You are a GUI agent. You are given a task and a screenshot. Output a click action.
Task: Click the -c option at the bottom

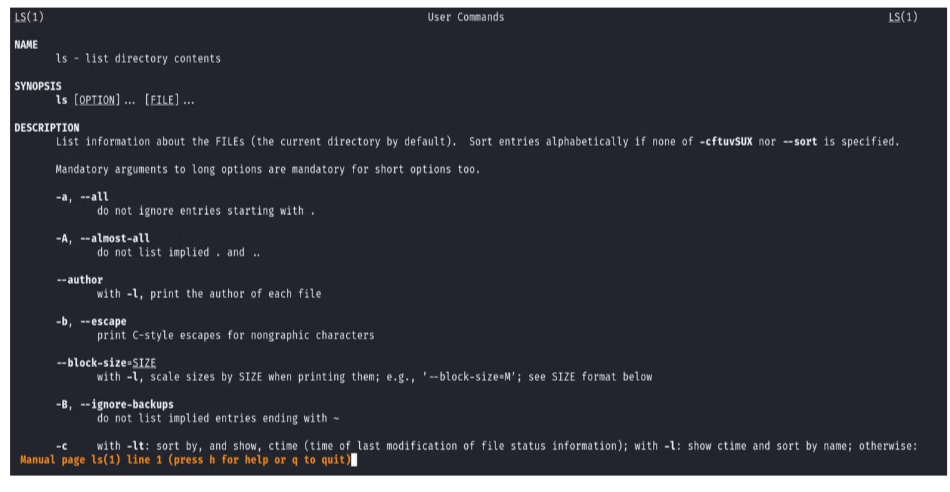click(62, 446)
